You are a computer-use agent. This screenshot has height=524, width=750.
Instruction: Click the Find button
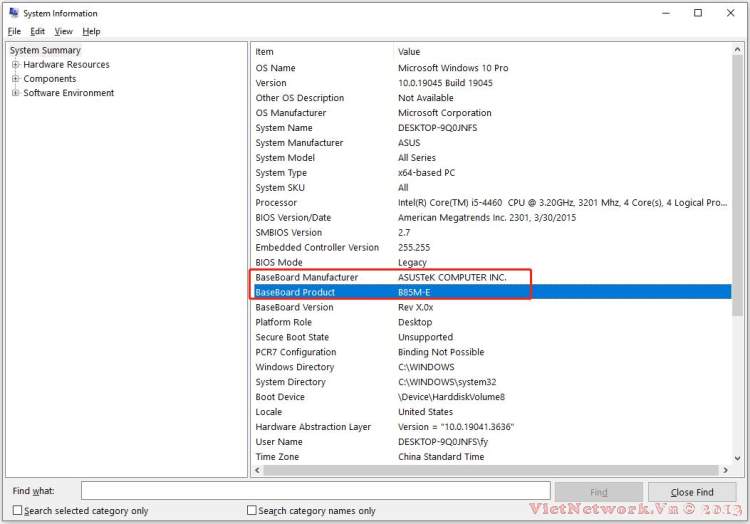[x=598, y=492]
